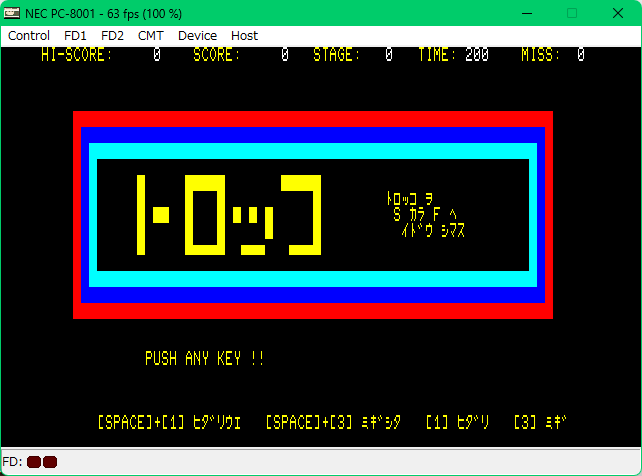642x476 pixels.
Task: Click the STAGE label
Action: pyautogui.click(x=336, y=54)
